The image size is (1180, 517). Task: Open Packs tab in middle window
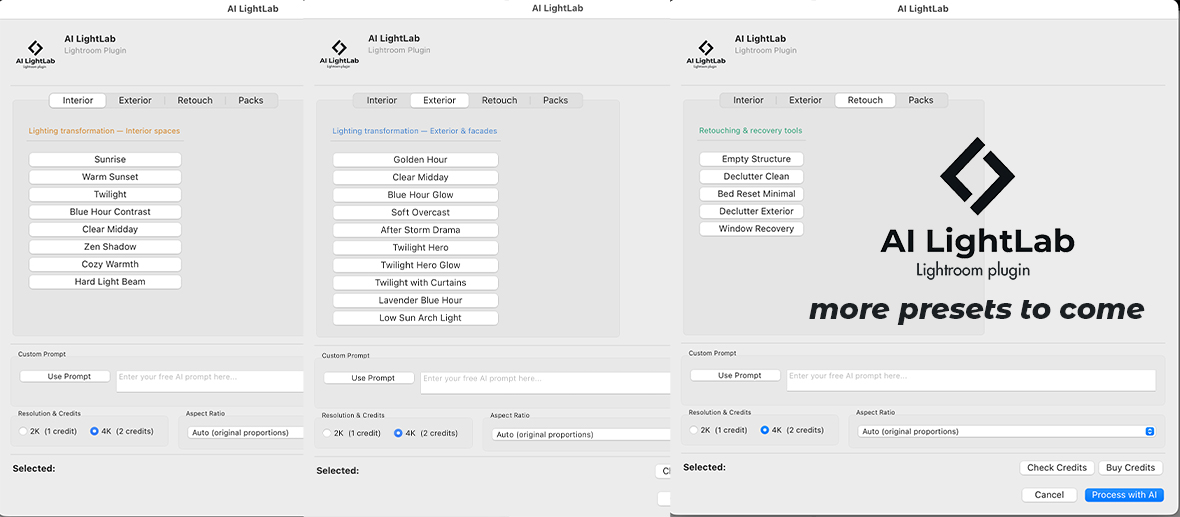[555, 100]
